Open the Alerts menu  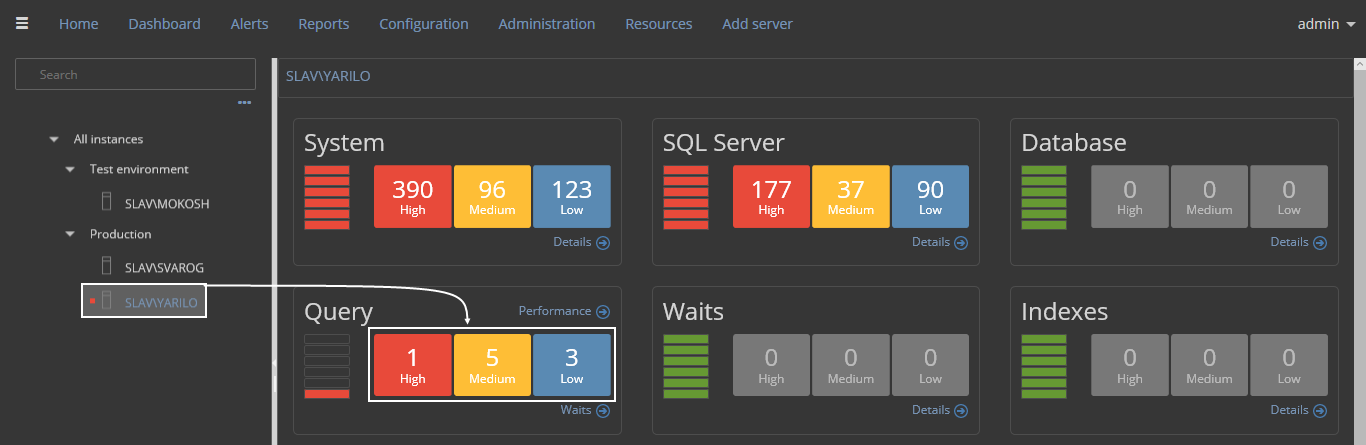click(x=249, y=24)
